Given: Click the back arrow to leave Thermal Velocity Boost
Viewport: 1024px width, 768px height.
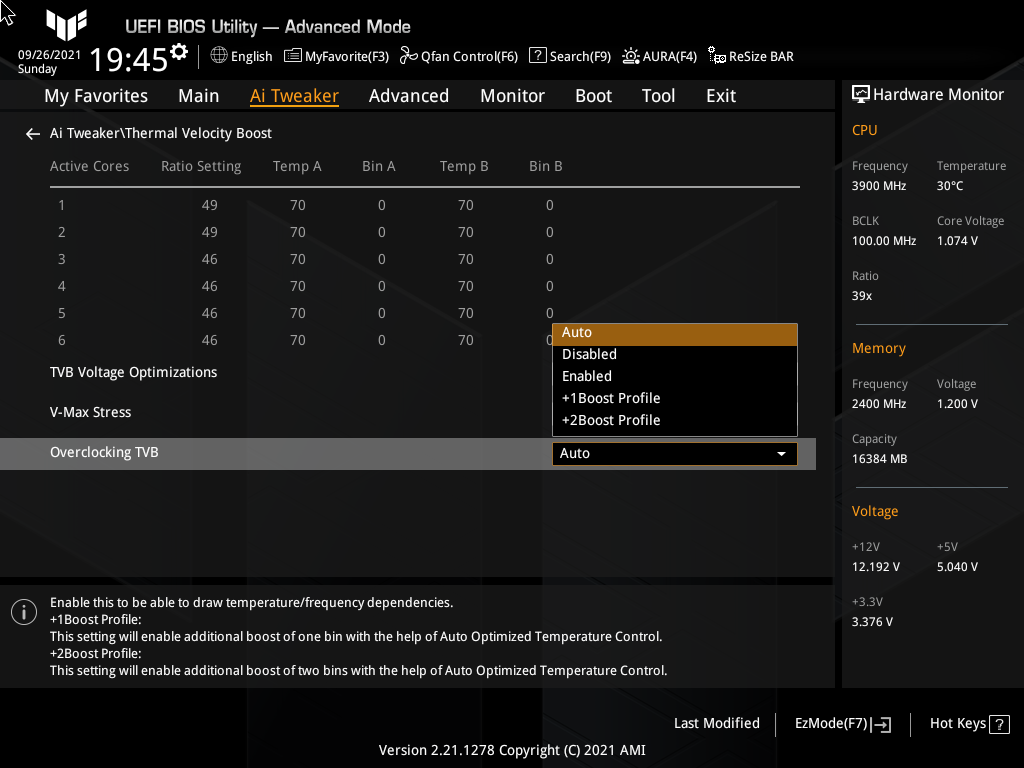Looking at the screenshot, I should click(x=32, y=133).
